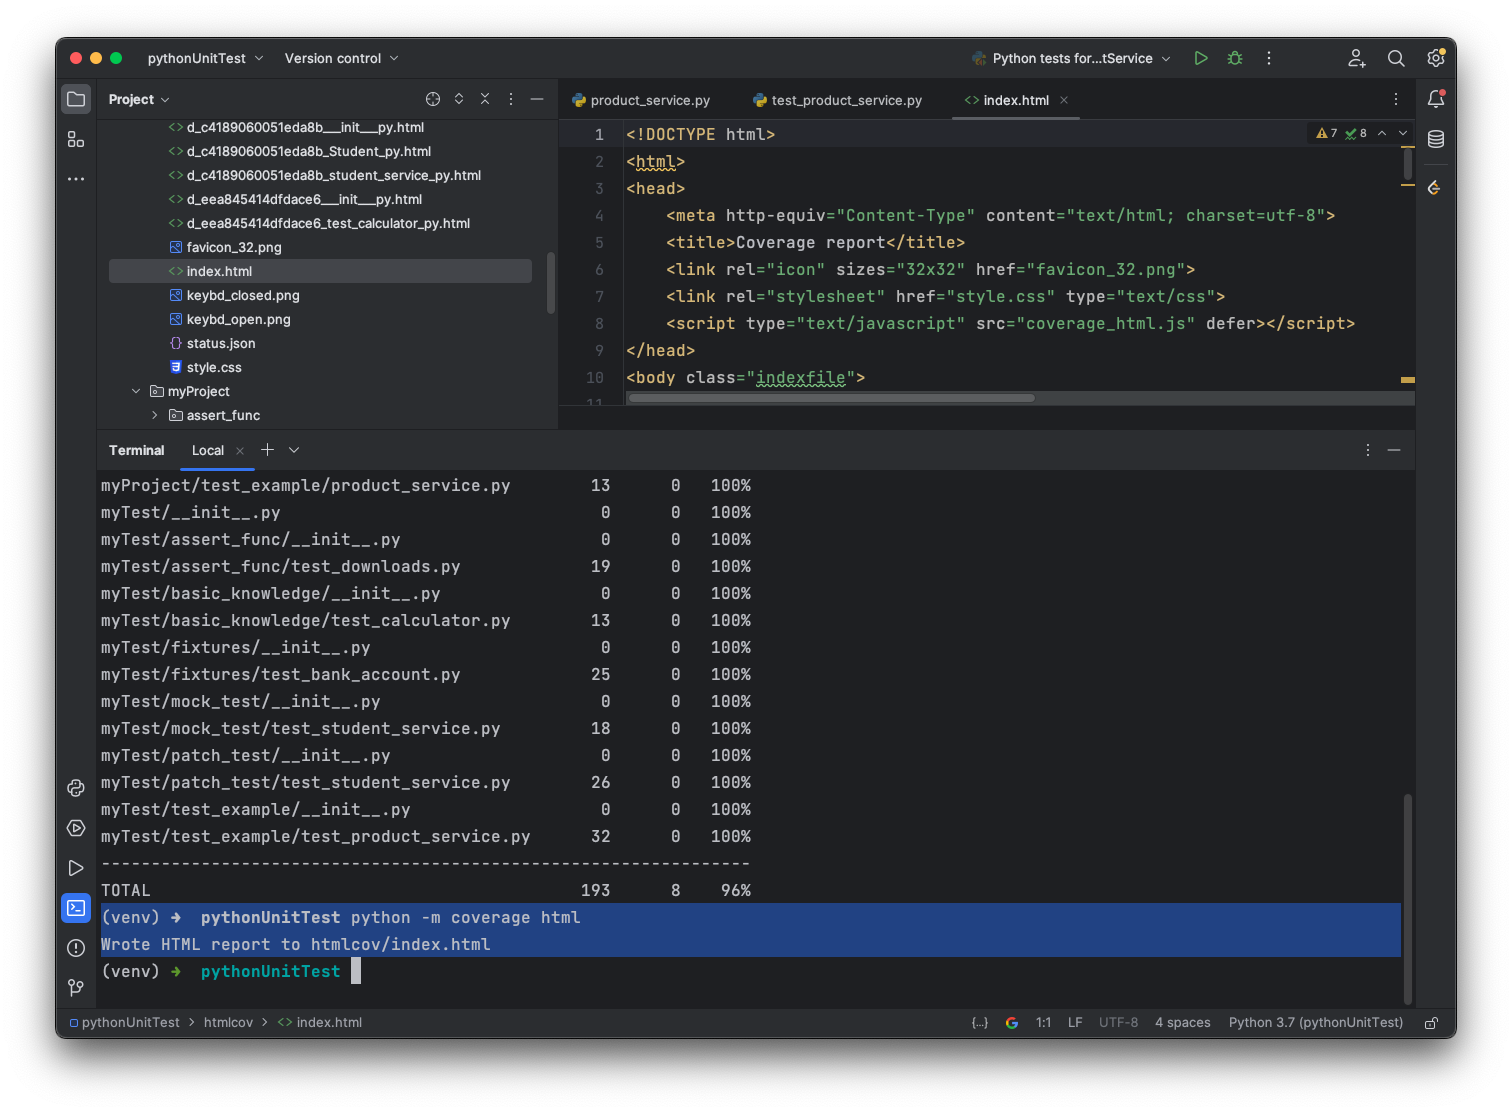Viewport: 1512px width, 1112px height.
Task: Open the Python Console tool window
Action: 76,788
